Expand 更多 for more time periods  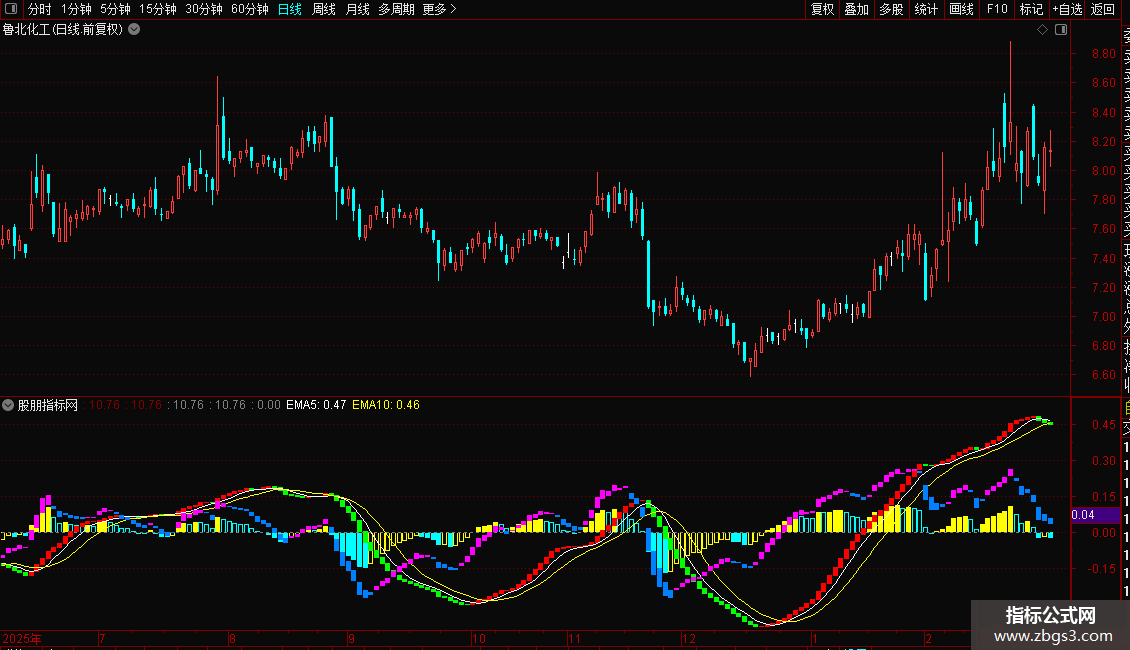pos(439,9)
